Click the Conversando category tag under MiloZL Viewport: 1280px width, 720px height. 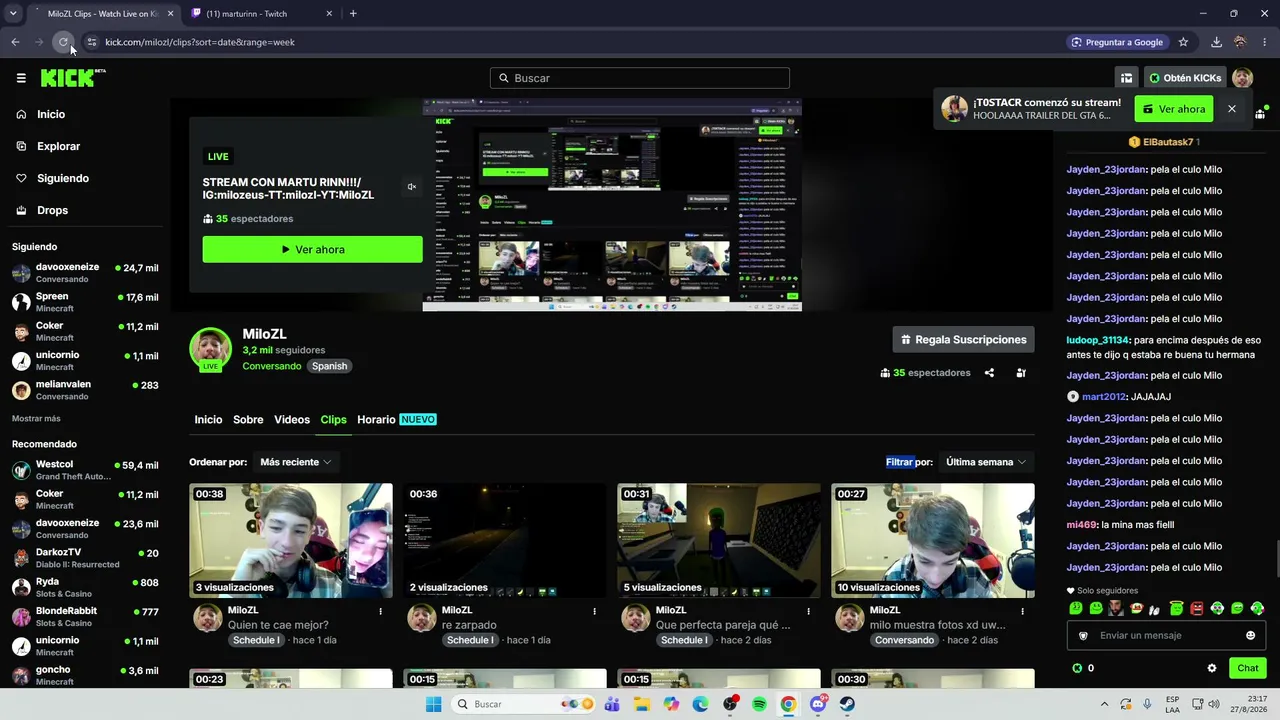(x=271, y=366)
